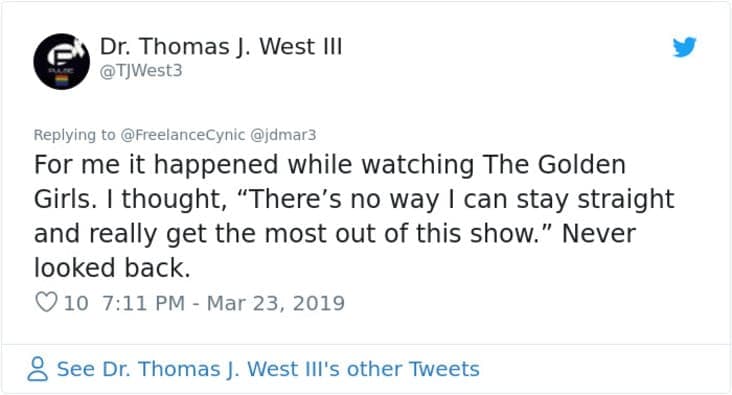Screen dimensions: 732x395
Task: Click the Mar 23, 2019 date
Action: (x=275, y=303)
